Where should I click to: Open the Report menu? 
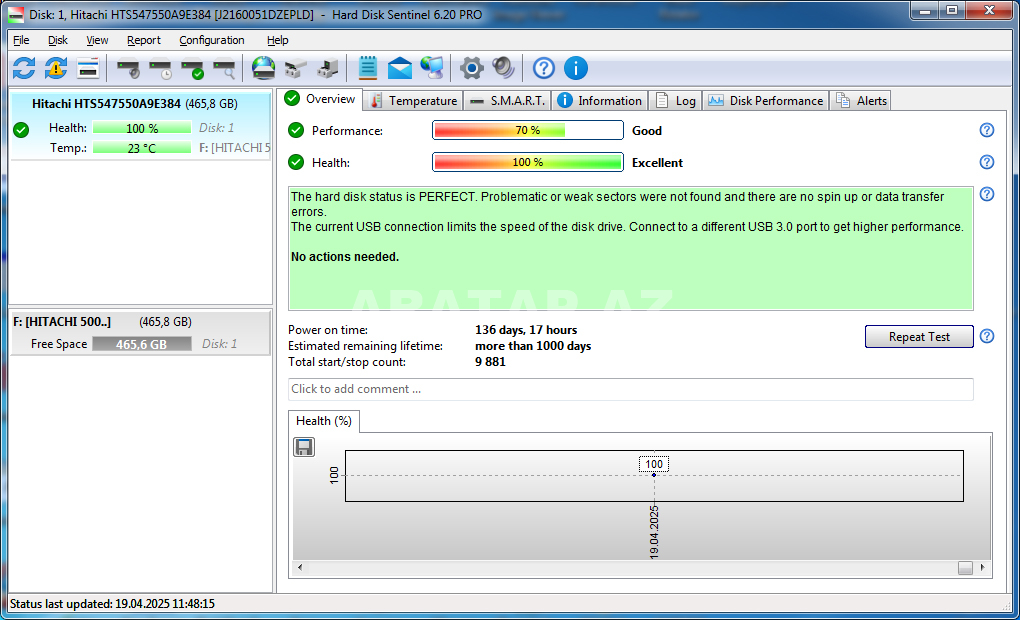click(x=144, y=40)
